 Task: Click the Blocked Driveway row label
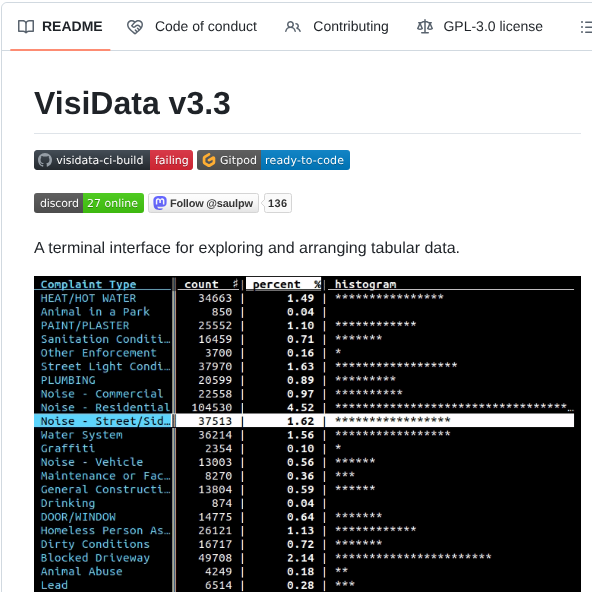[95, 557]
